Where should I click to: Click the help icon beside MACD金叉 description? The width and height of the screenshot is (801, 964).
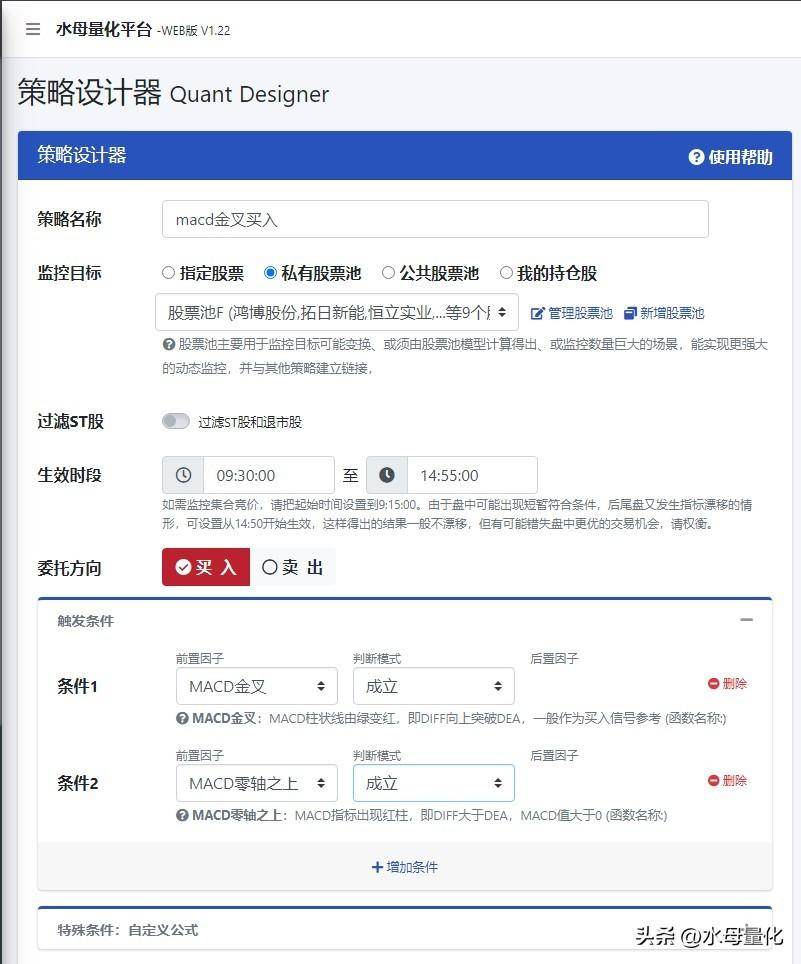tap(182, 718)
